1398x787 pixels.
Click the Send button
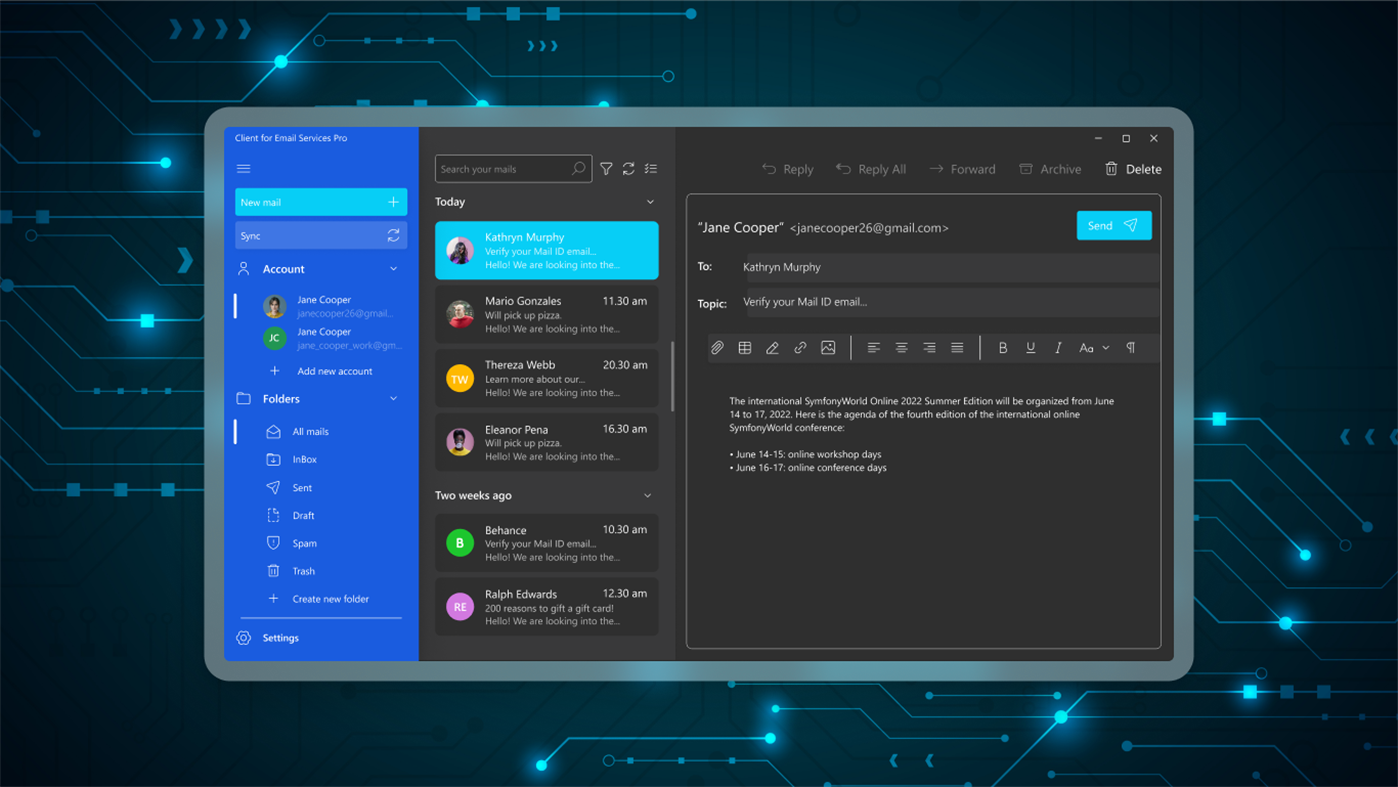1113,225
